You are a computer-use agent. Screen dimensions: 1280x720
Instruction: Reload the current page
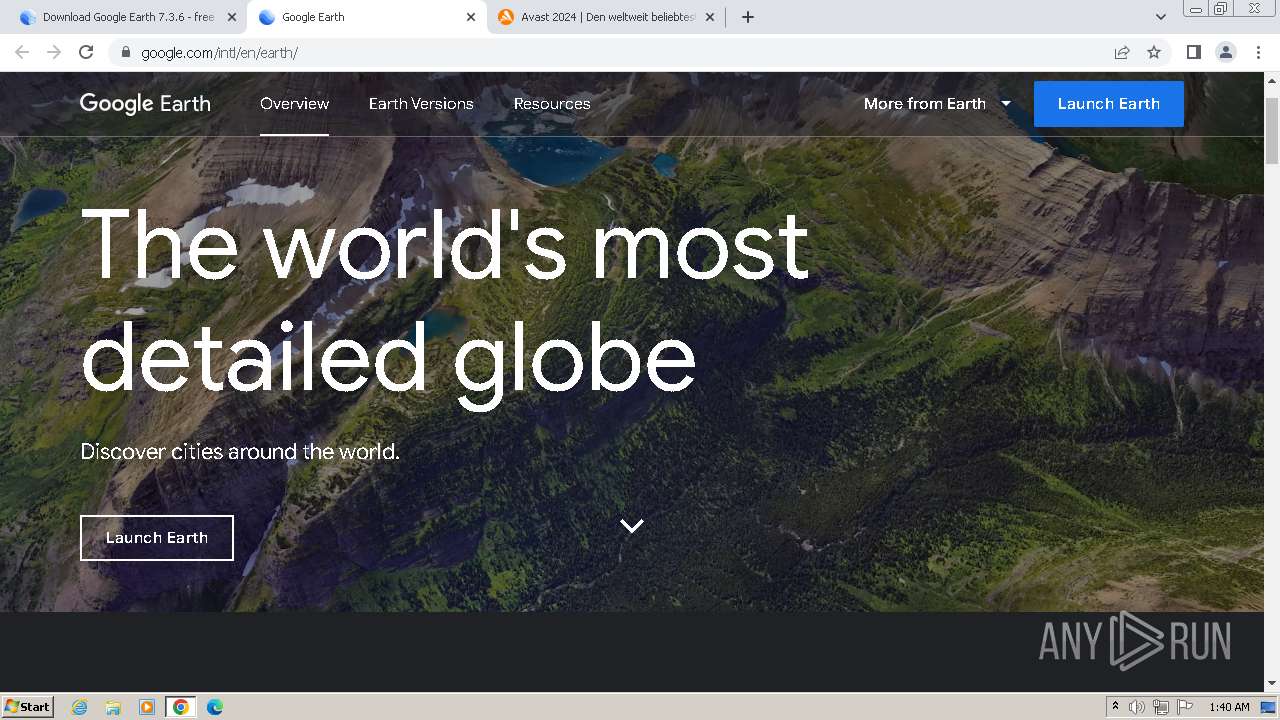(86, 52)
